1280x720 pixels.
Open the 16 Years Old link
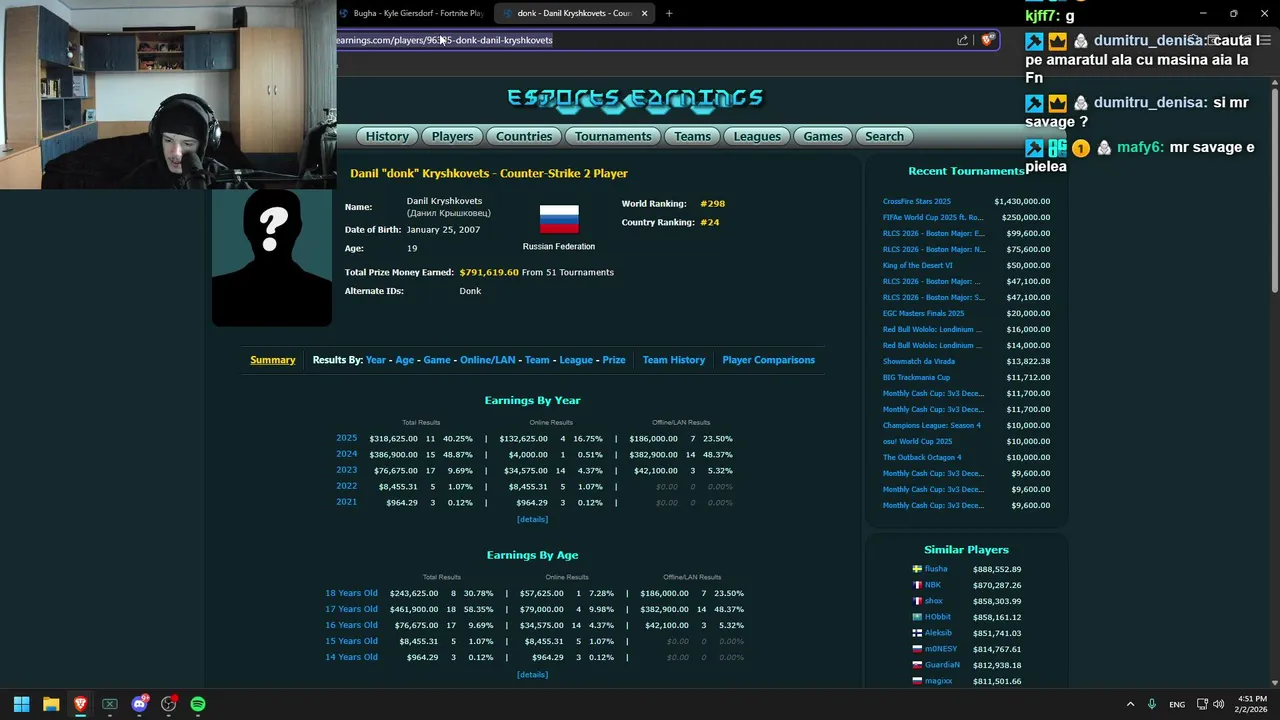tap(351, 625)
